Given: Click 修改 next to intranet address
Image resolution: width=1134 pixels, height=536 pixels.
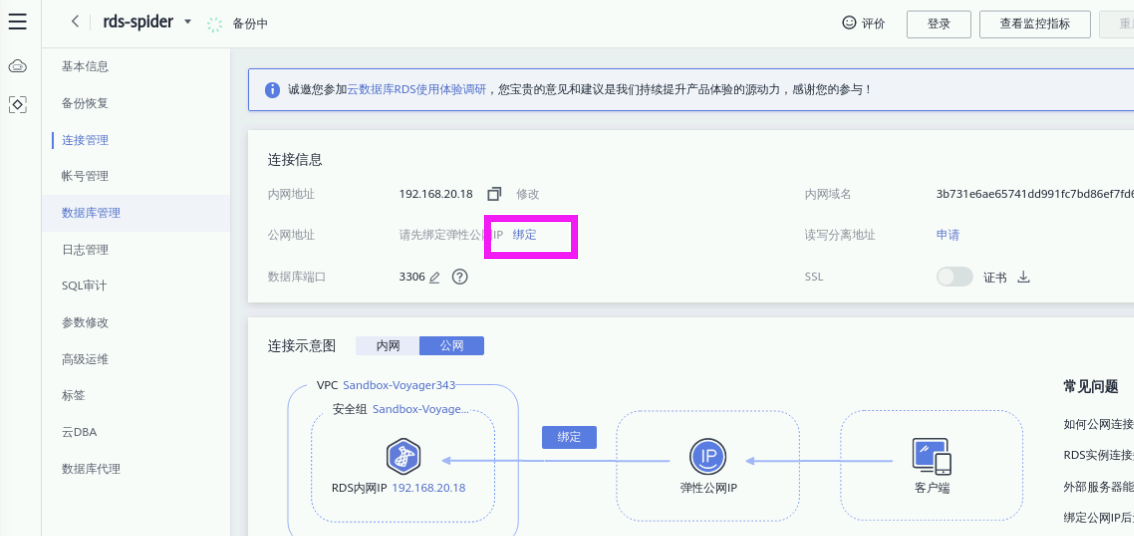Looking at the screenshot, I should [x=527, y=195].
